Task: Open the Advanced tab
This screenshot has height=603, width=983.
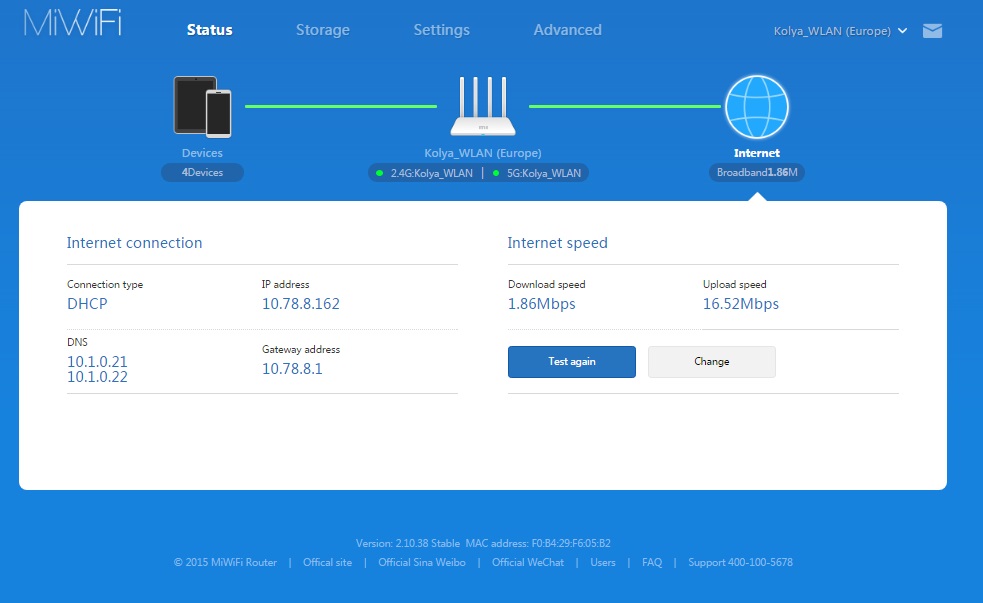Action: point(567,30)
